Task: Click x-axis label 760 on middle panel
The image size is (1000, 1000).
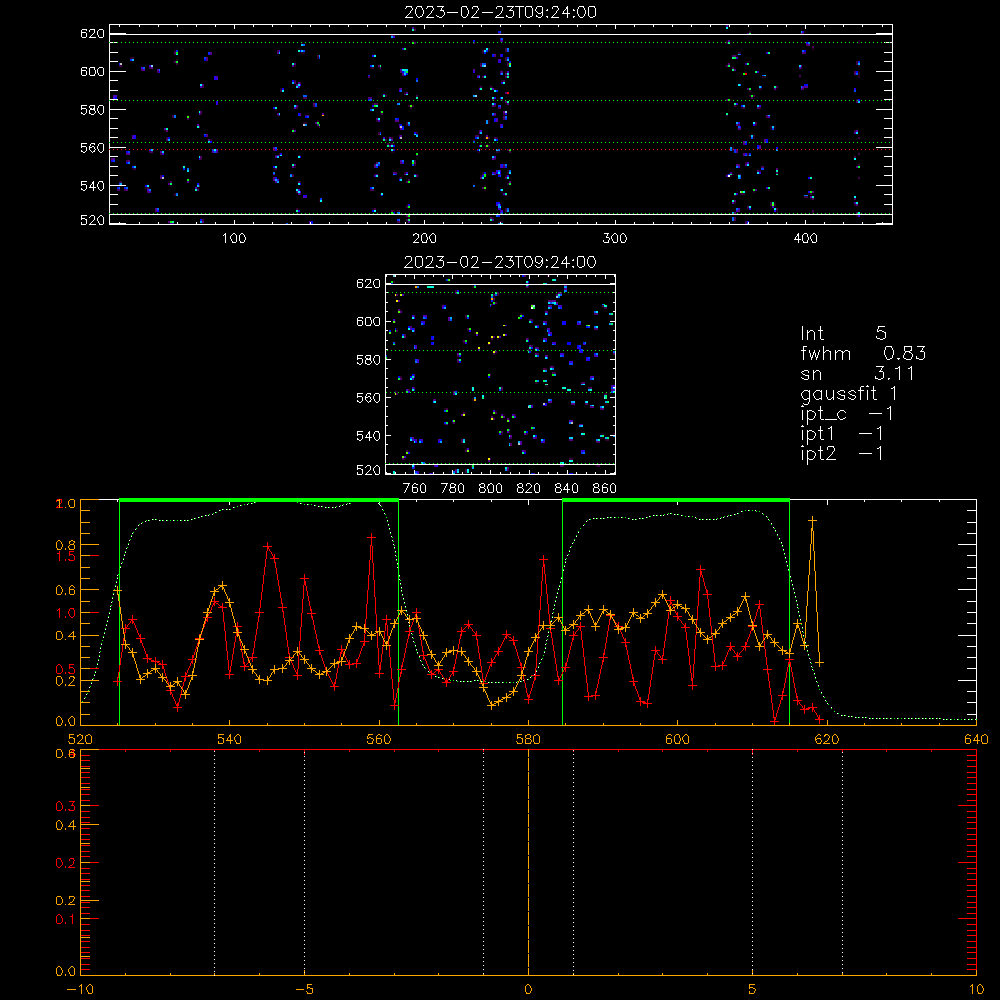Action: click(415, 489)
